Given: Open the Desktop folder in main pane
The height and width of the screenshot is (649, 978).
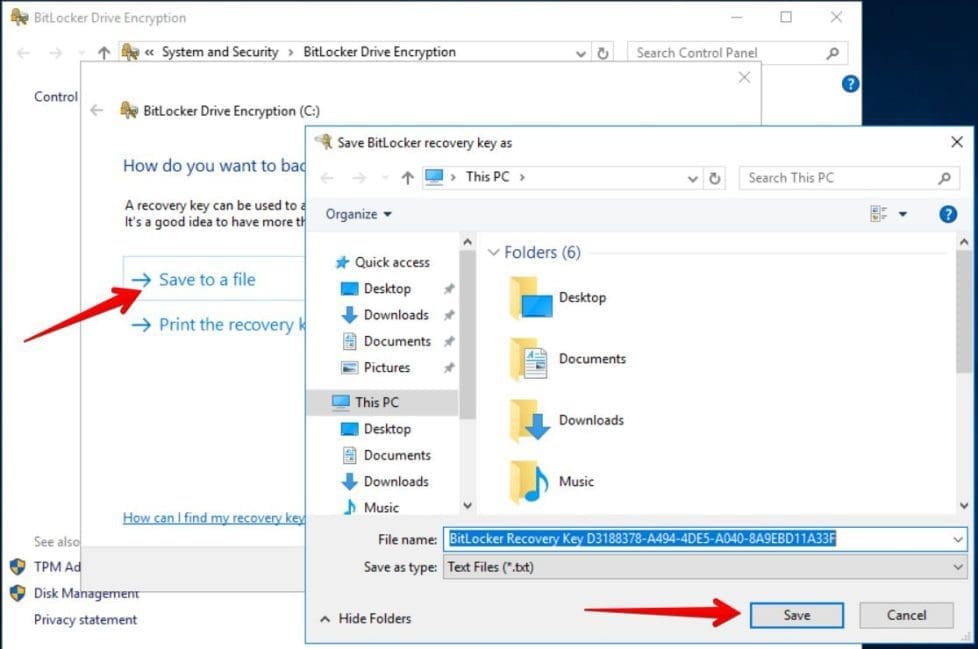Looking at the screenshot, I should click(x=530, y=298).
